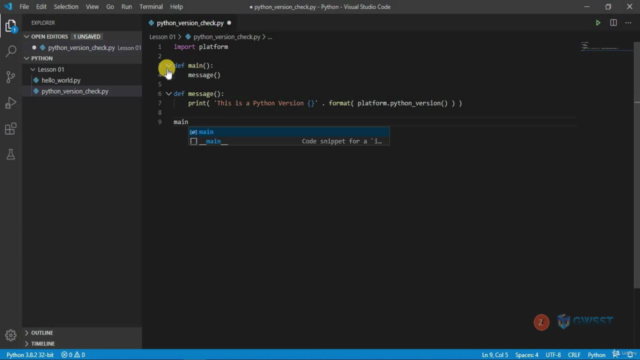Open the Edit menu
The image size is (640, 360).
[x=41, y=7]
